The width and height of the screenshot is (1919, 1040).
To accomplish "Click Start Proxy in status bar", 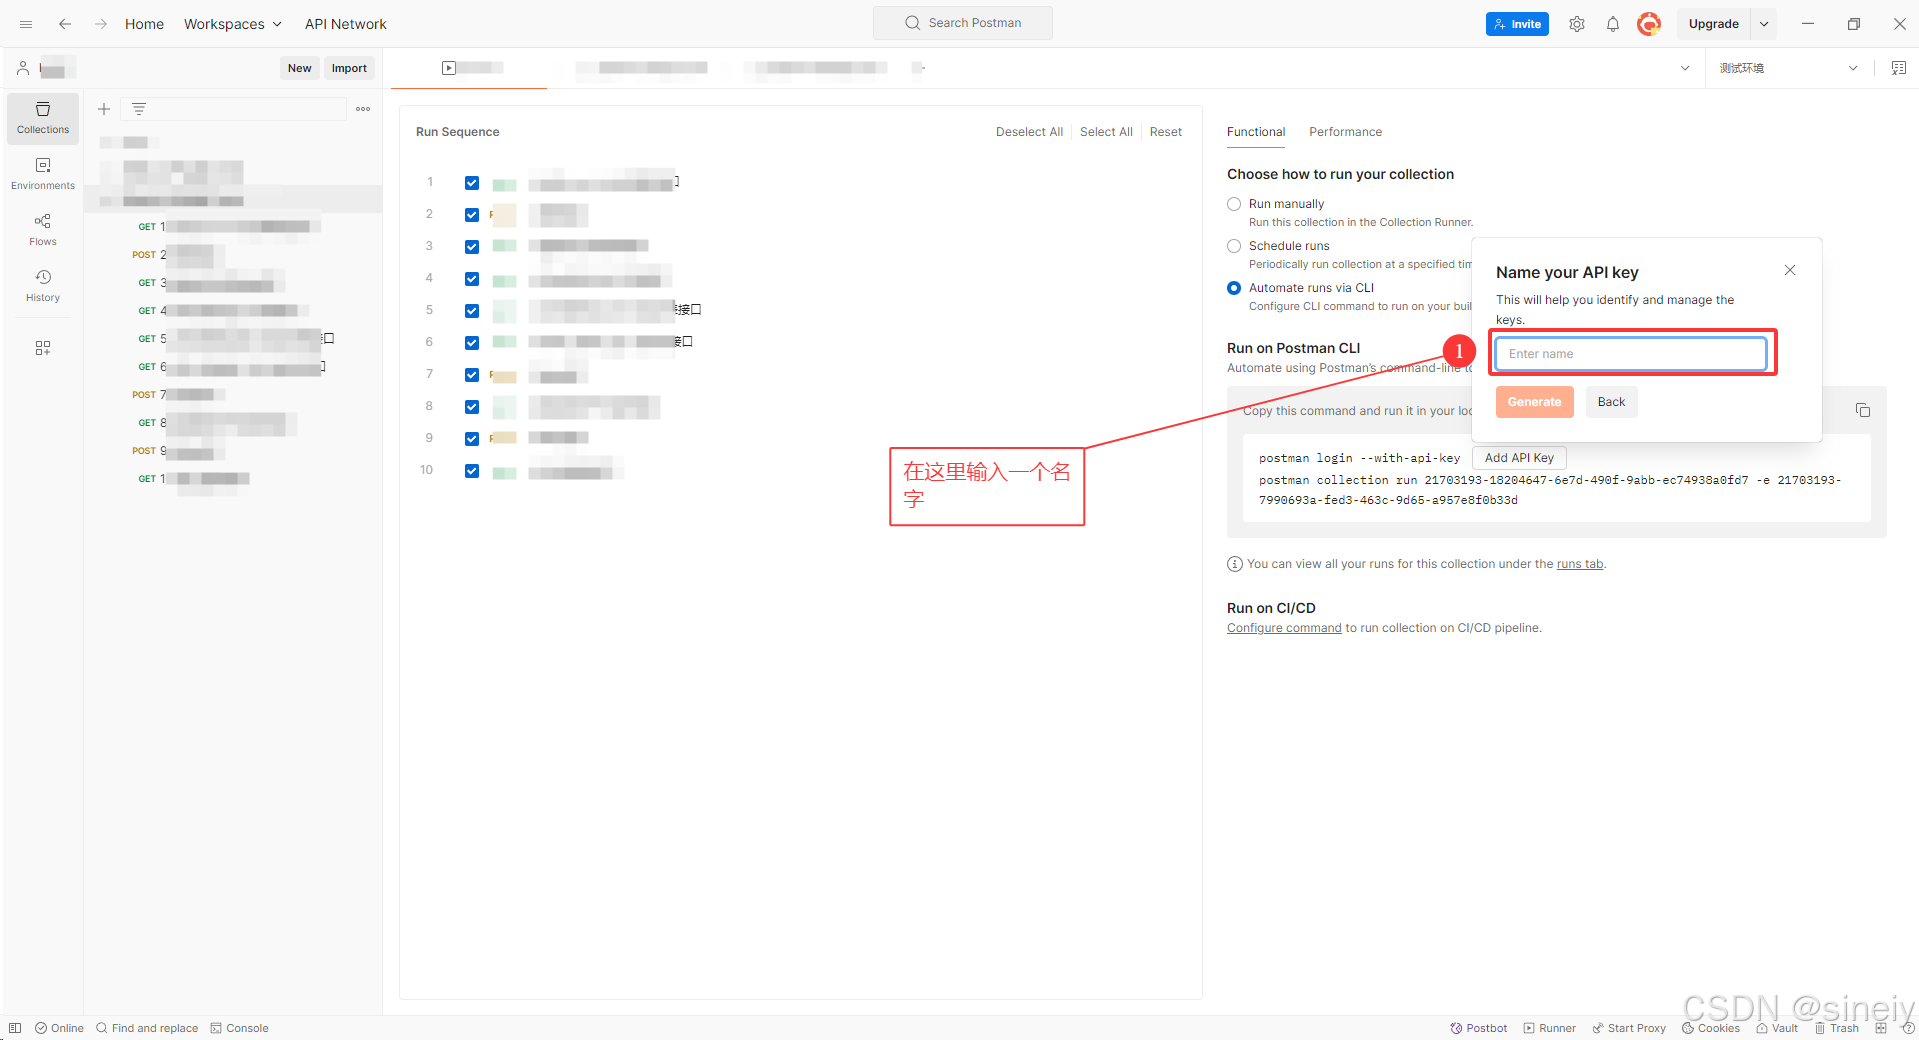I will (1629, 1028).
